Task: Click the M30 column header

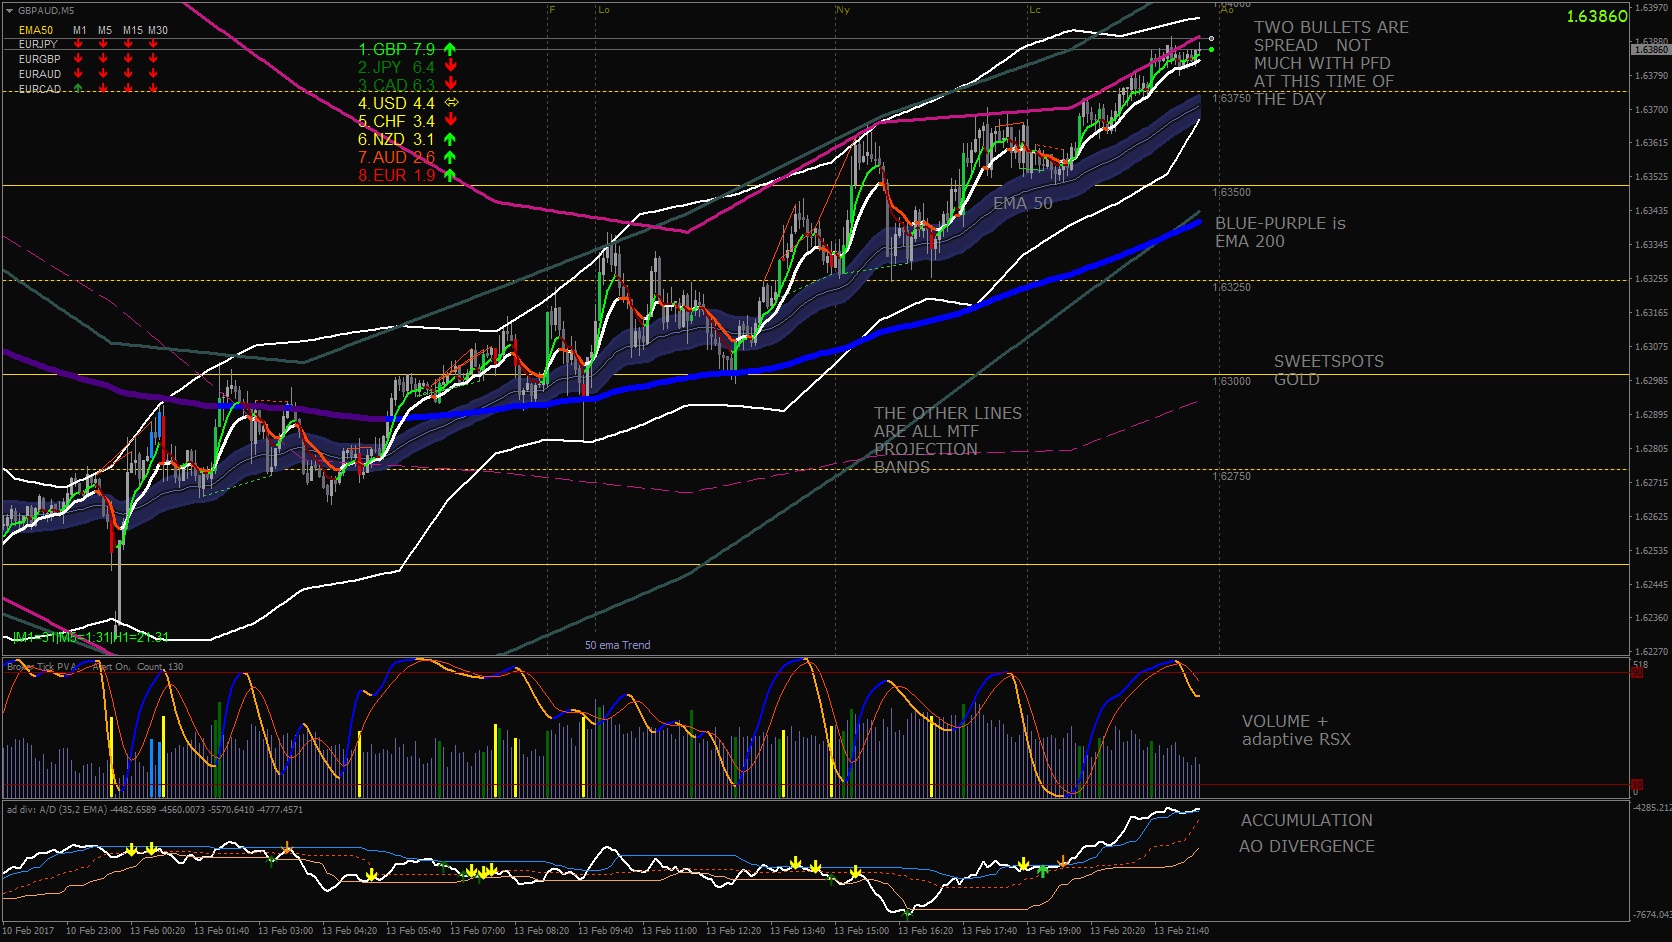Action: click(158, 30)
